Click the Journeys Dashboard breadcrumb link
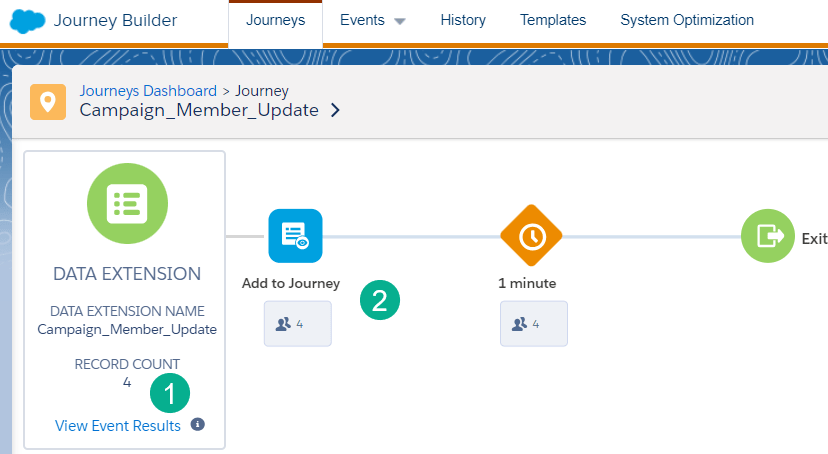The height and width of the screenshot is (454, 828). (x=148, y=91)
